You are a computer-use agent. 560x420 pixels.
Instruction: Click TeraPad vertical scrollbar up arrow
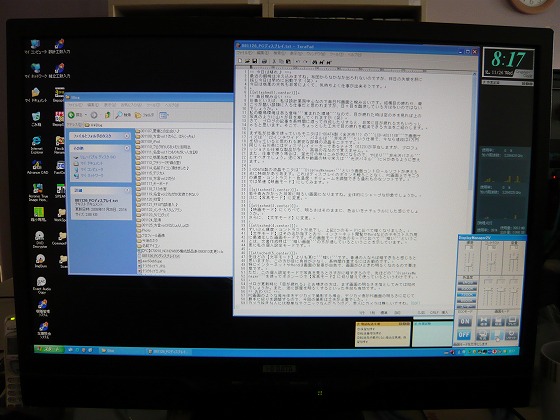475,74
